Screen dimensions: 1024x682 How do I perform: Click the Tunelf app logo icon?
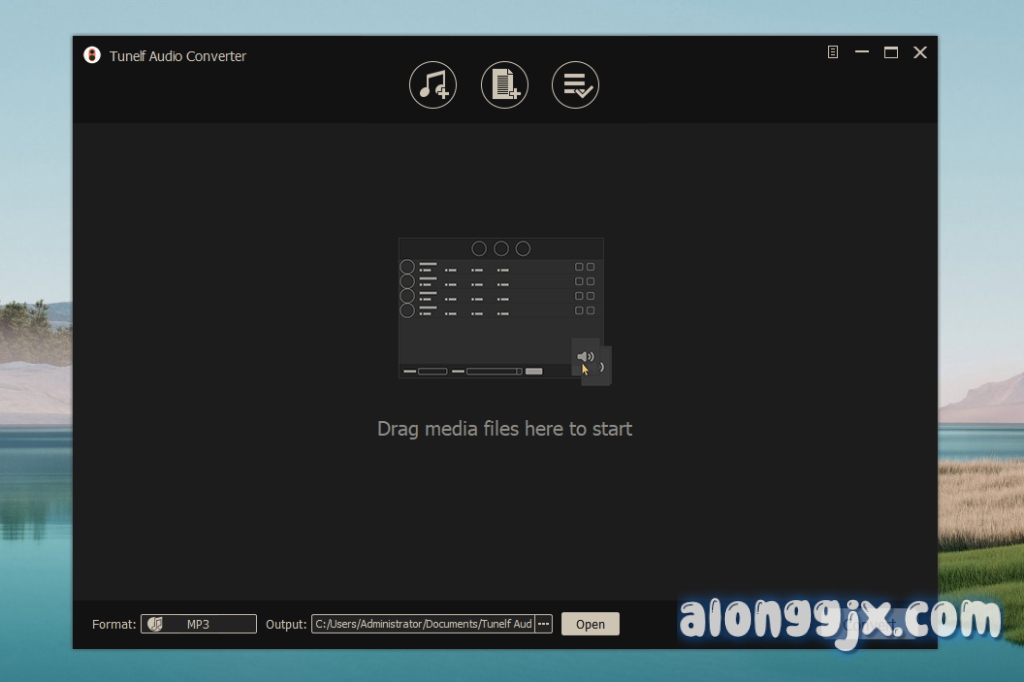pyautogui.click(x=92, y=55)
